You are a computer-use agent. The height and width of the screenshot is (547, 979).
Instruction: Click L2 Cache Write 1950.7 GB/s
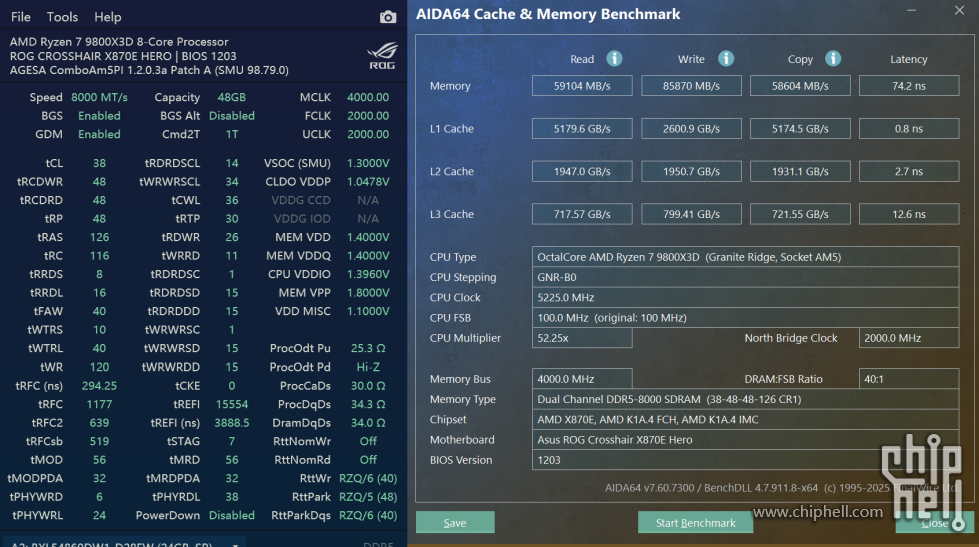point(691,171)
